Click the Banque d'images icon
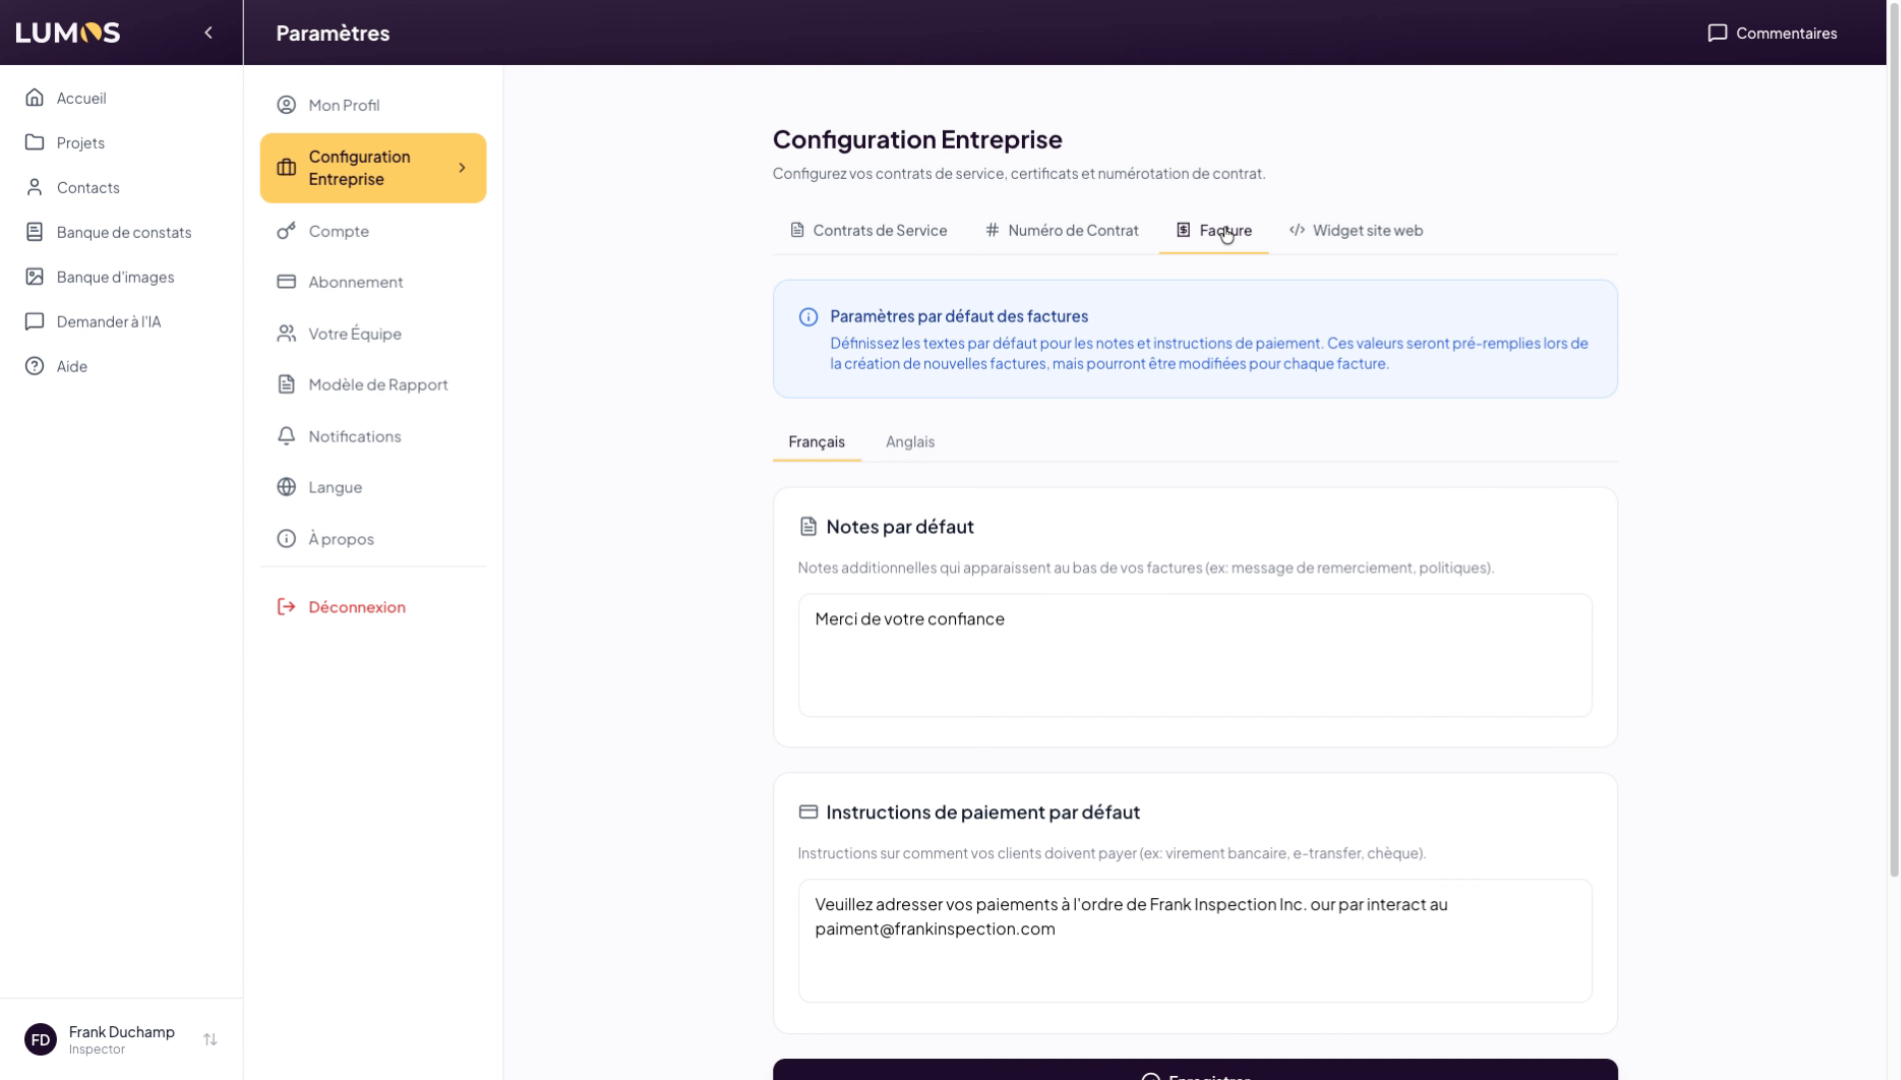Screen dimensions: 1901x1080 tap(35, 277)
